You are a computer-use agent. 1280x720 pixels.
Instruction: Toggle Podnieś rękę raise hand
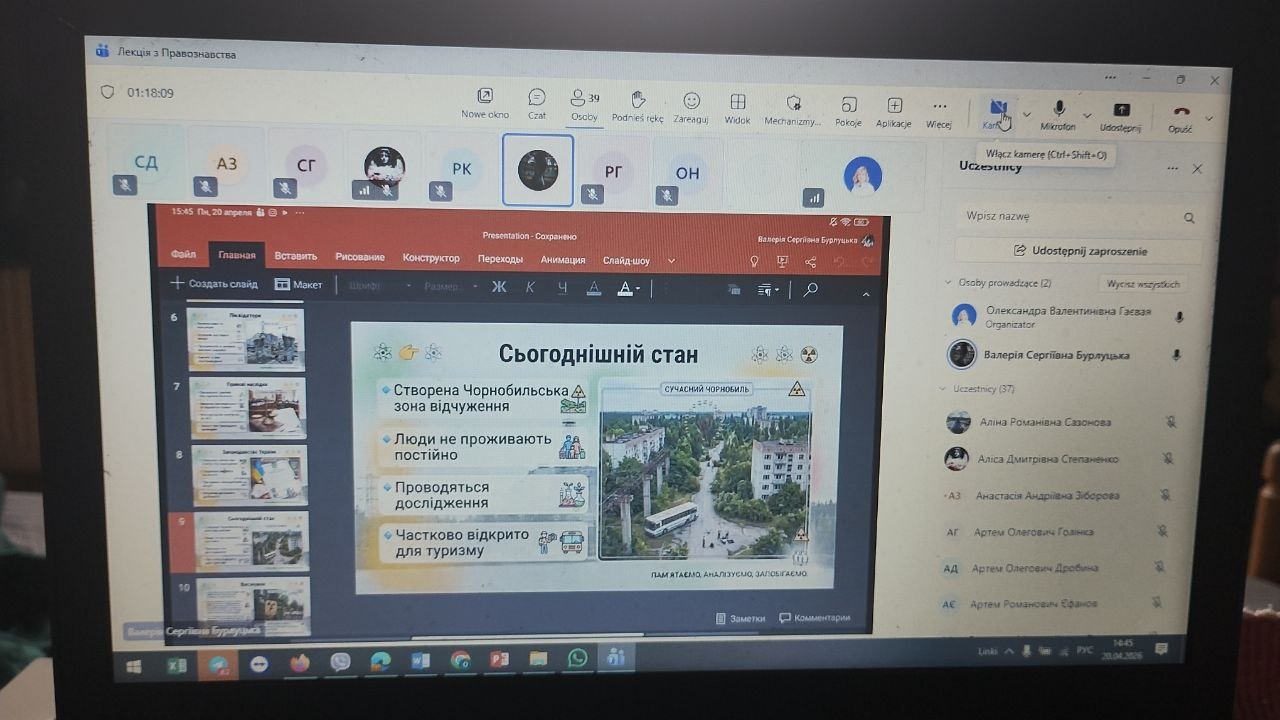638,100
